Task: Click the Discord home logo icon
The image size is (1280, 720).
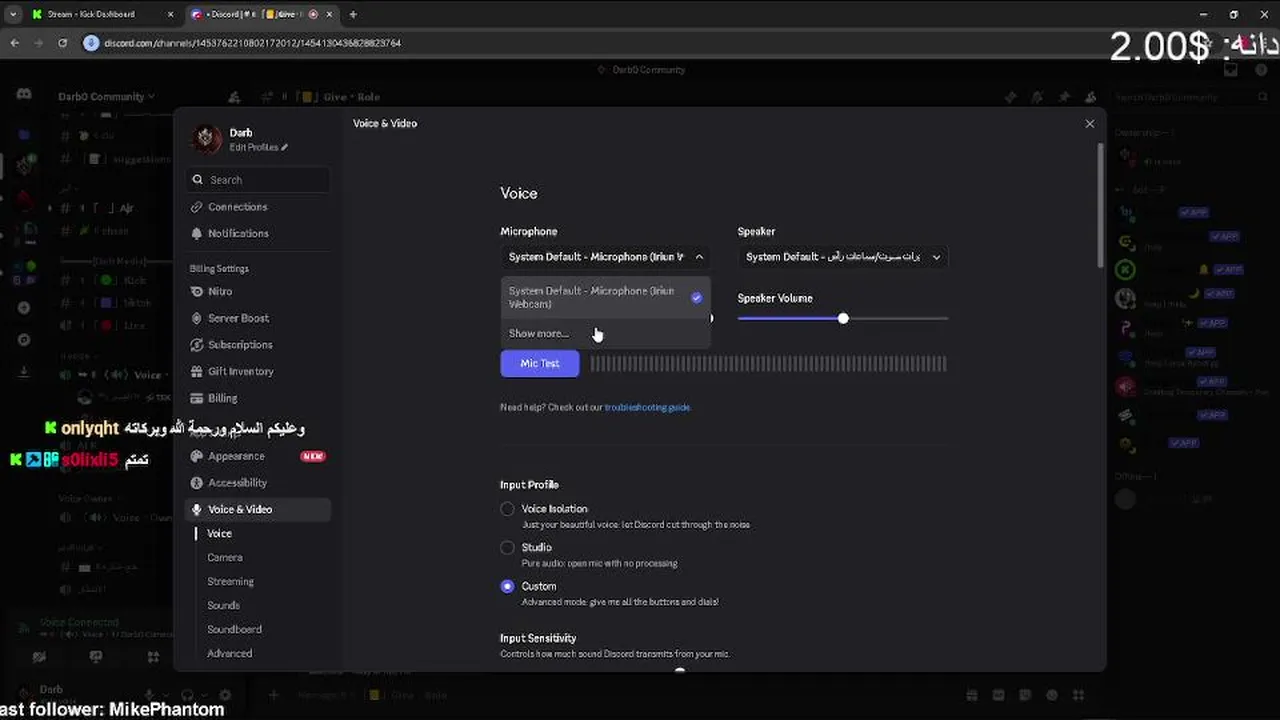Action: coord(24,94)
